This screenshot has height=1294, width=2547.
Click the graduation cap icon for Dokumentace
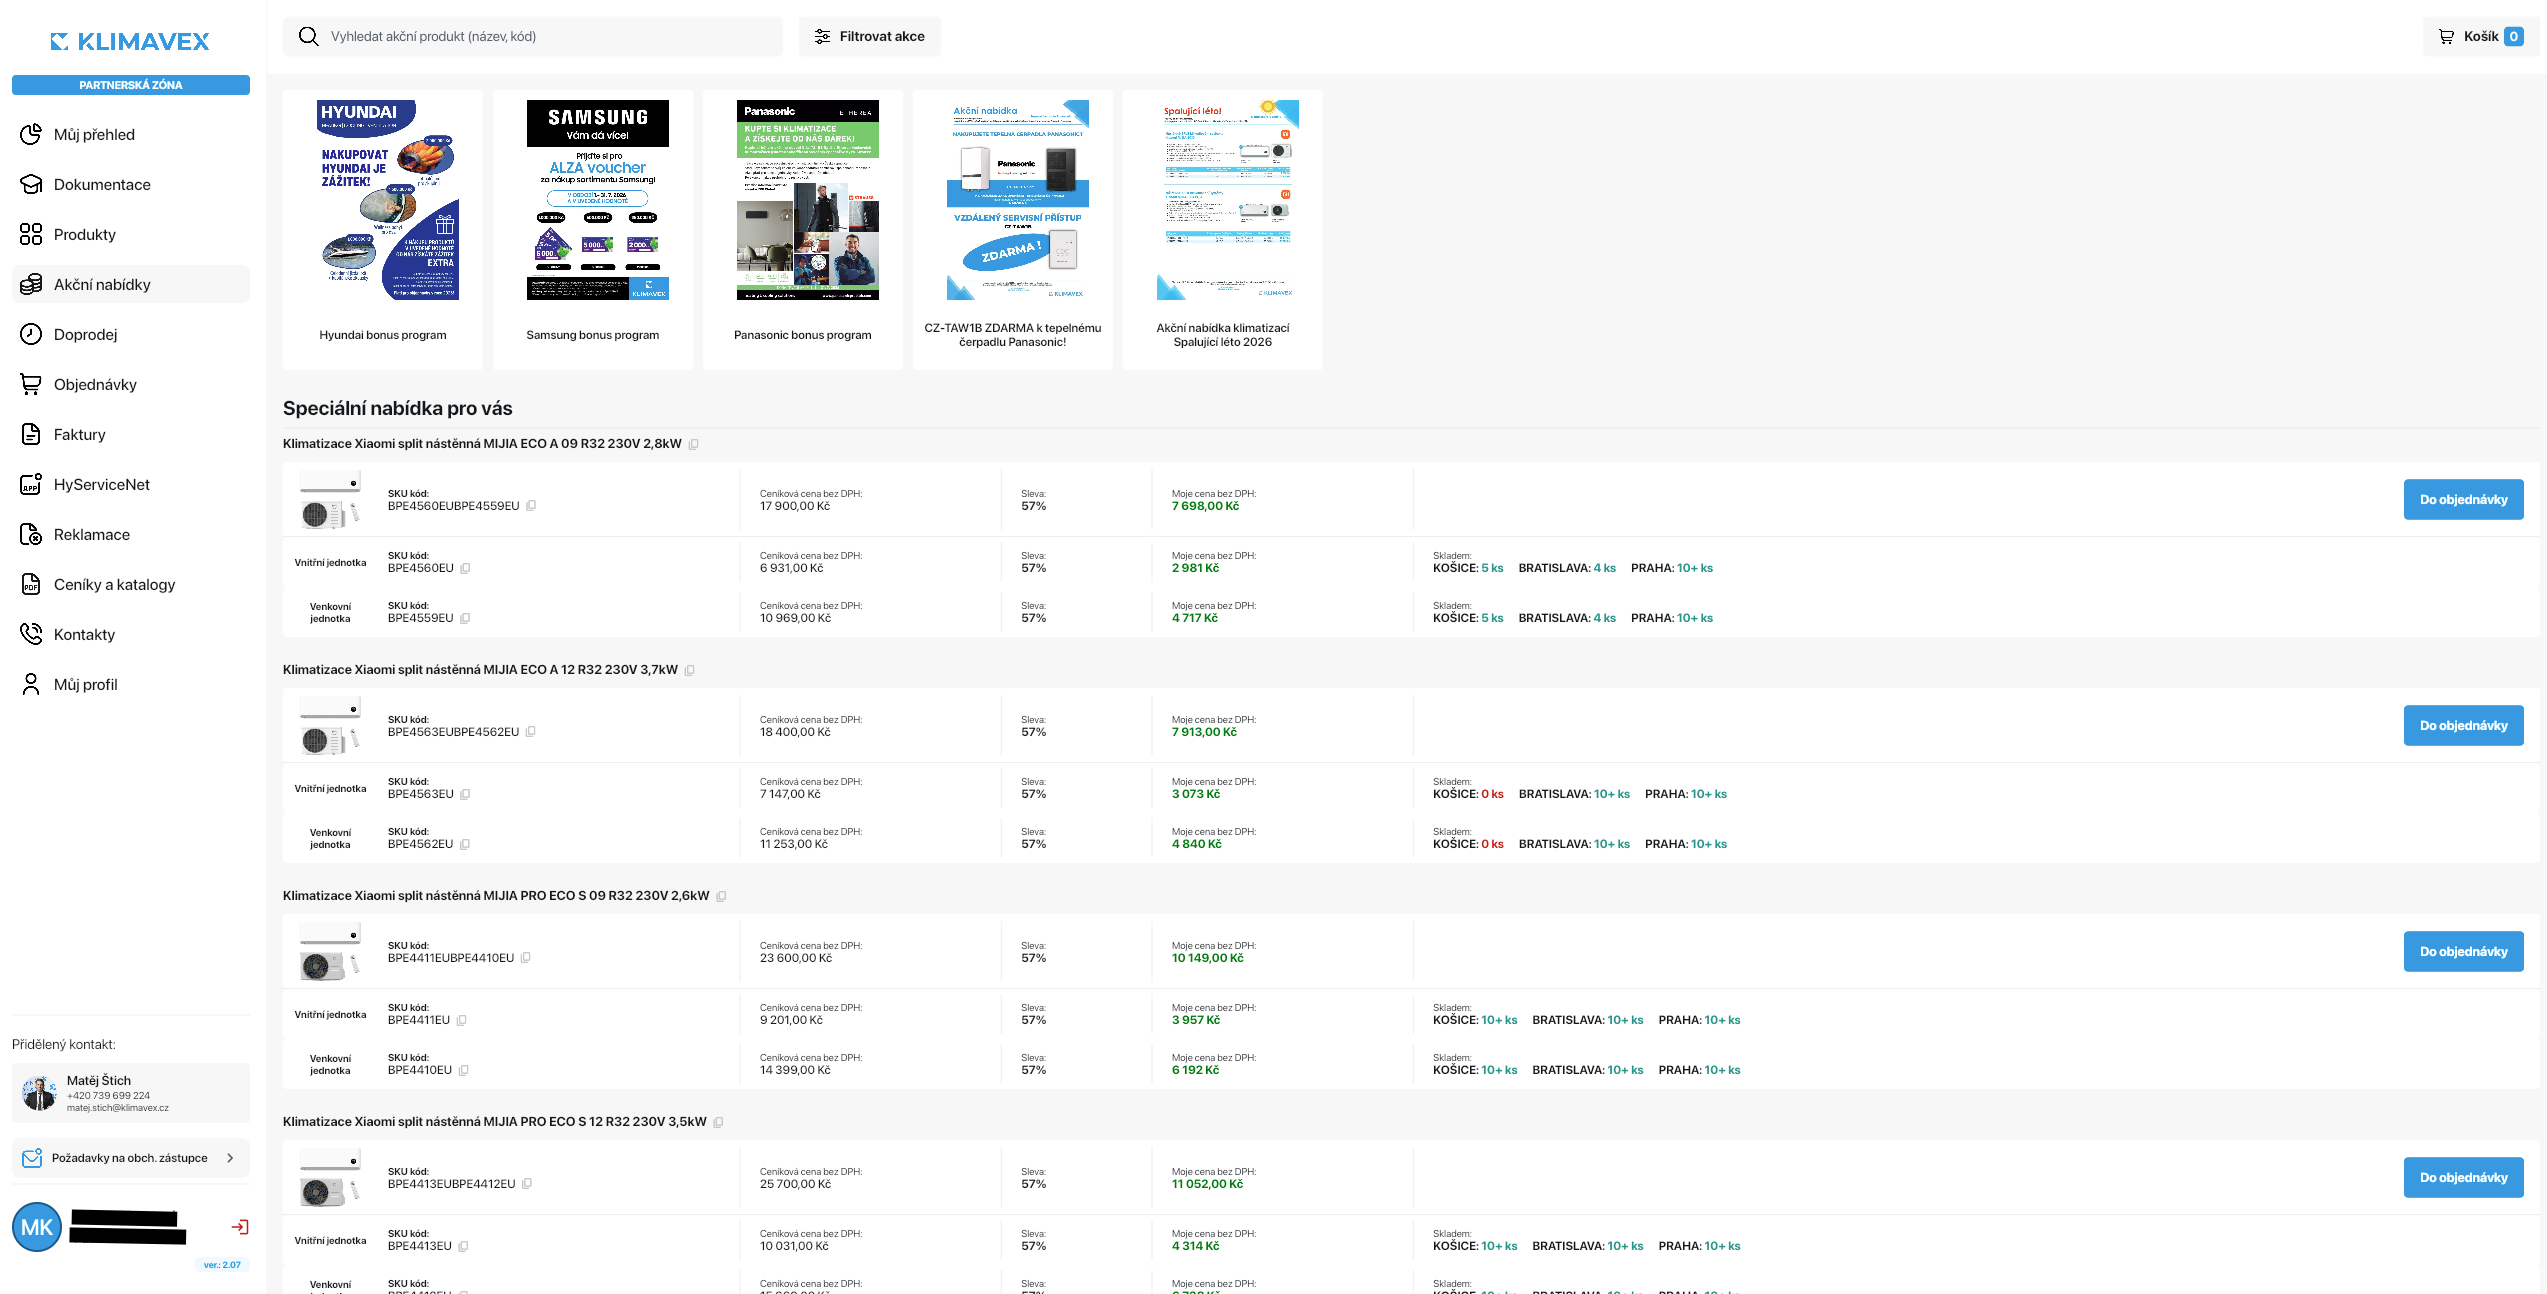(31, 184)
